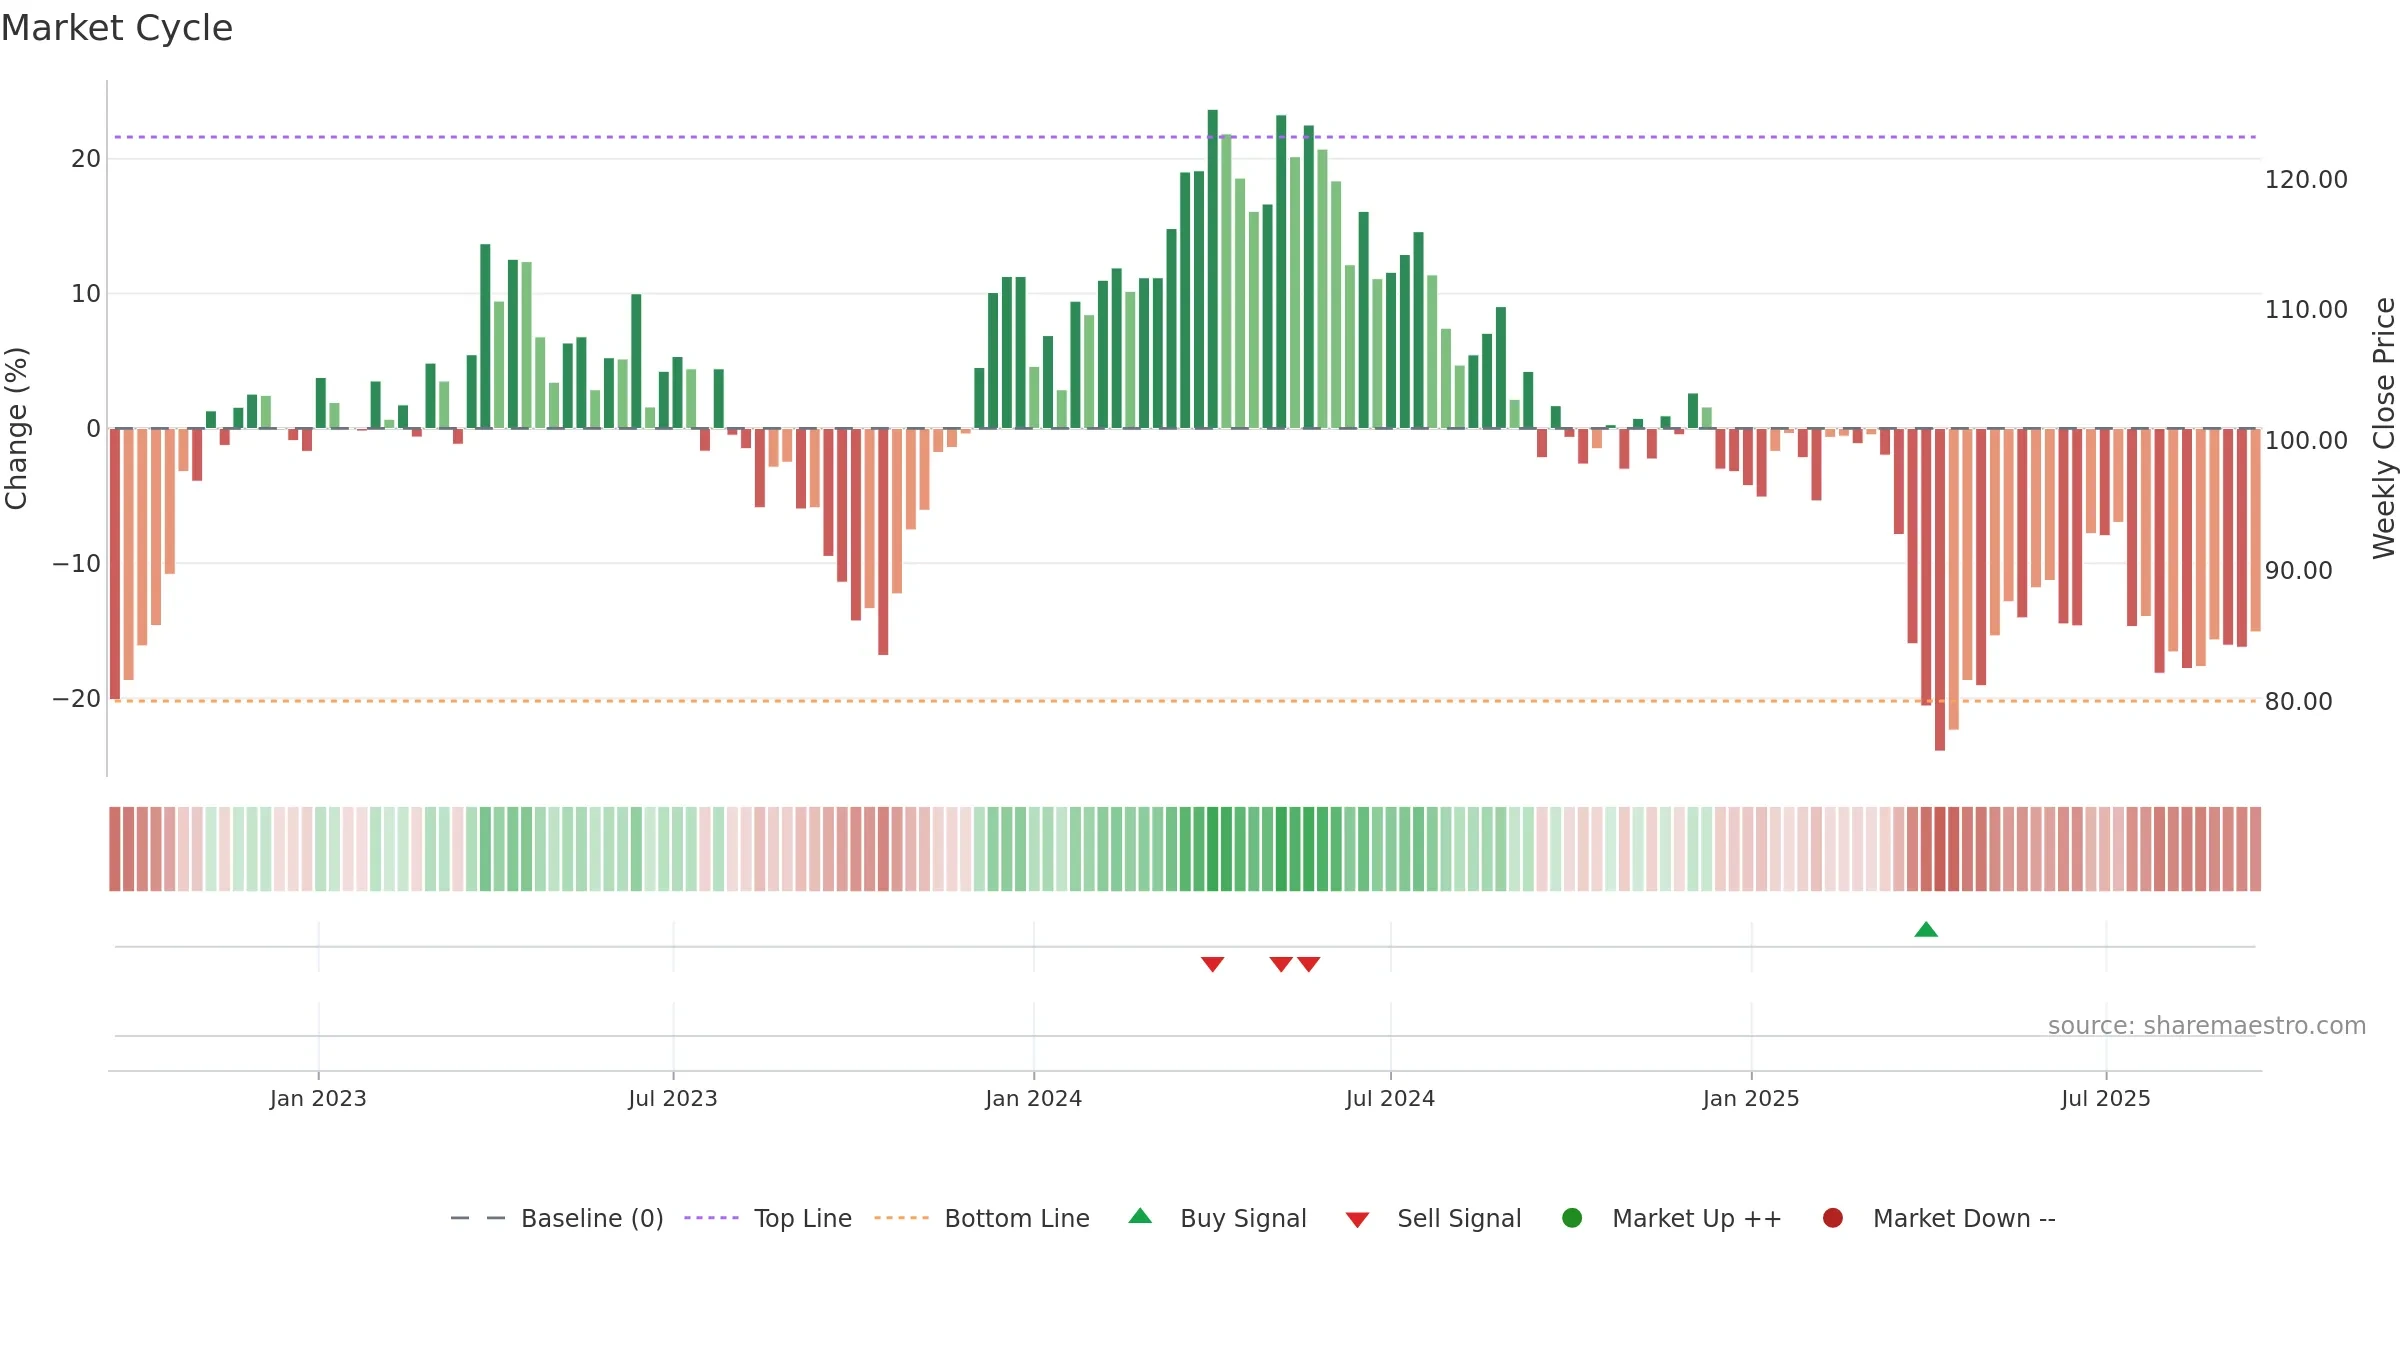The width and height of the screenshot is (2400, 1350).
Task: Click the green buy signal marker near 2025
Action: (1926, 930)
